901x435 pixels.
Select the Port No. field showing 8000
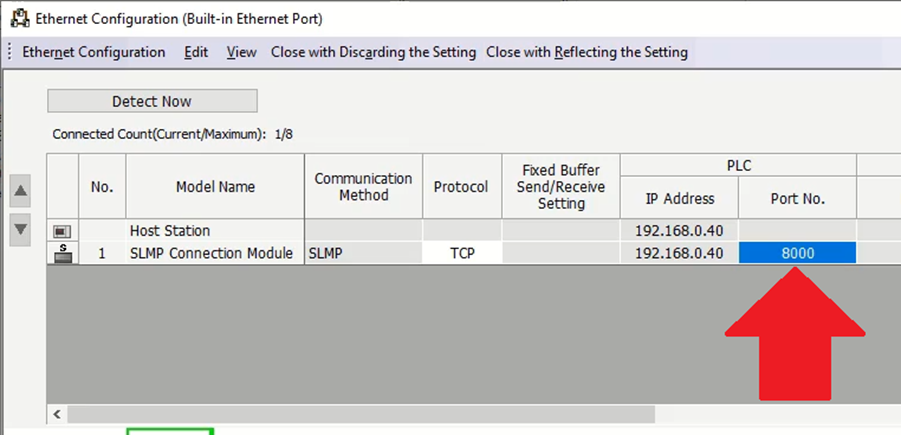[x=798, y=253]
